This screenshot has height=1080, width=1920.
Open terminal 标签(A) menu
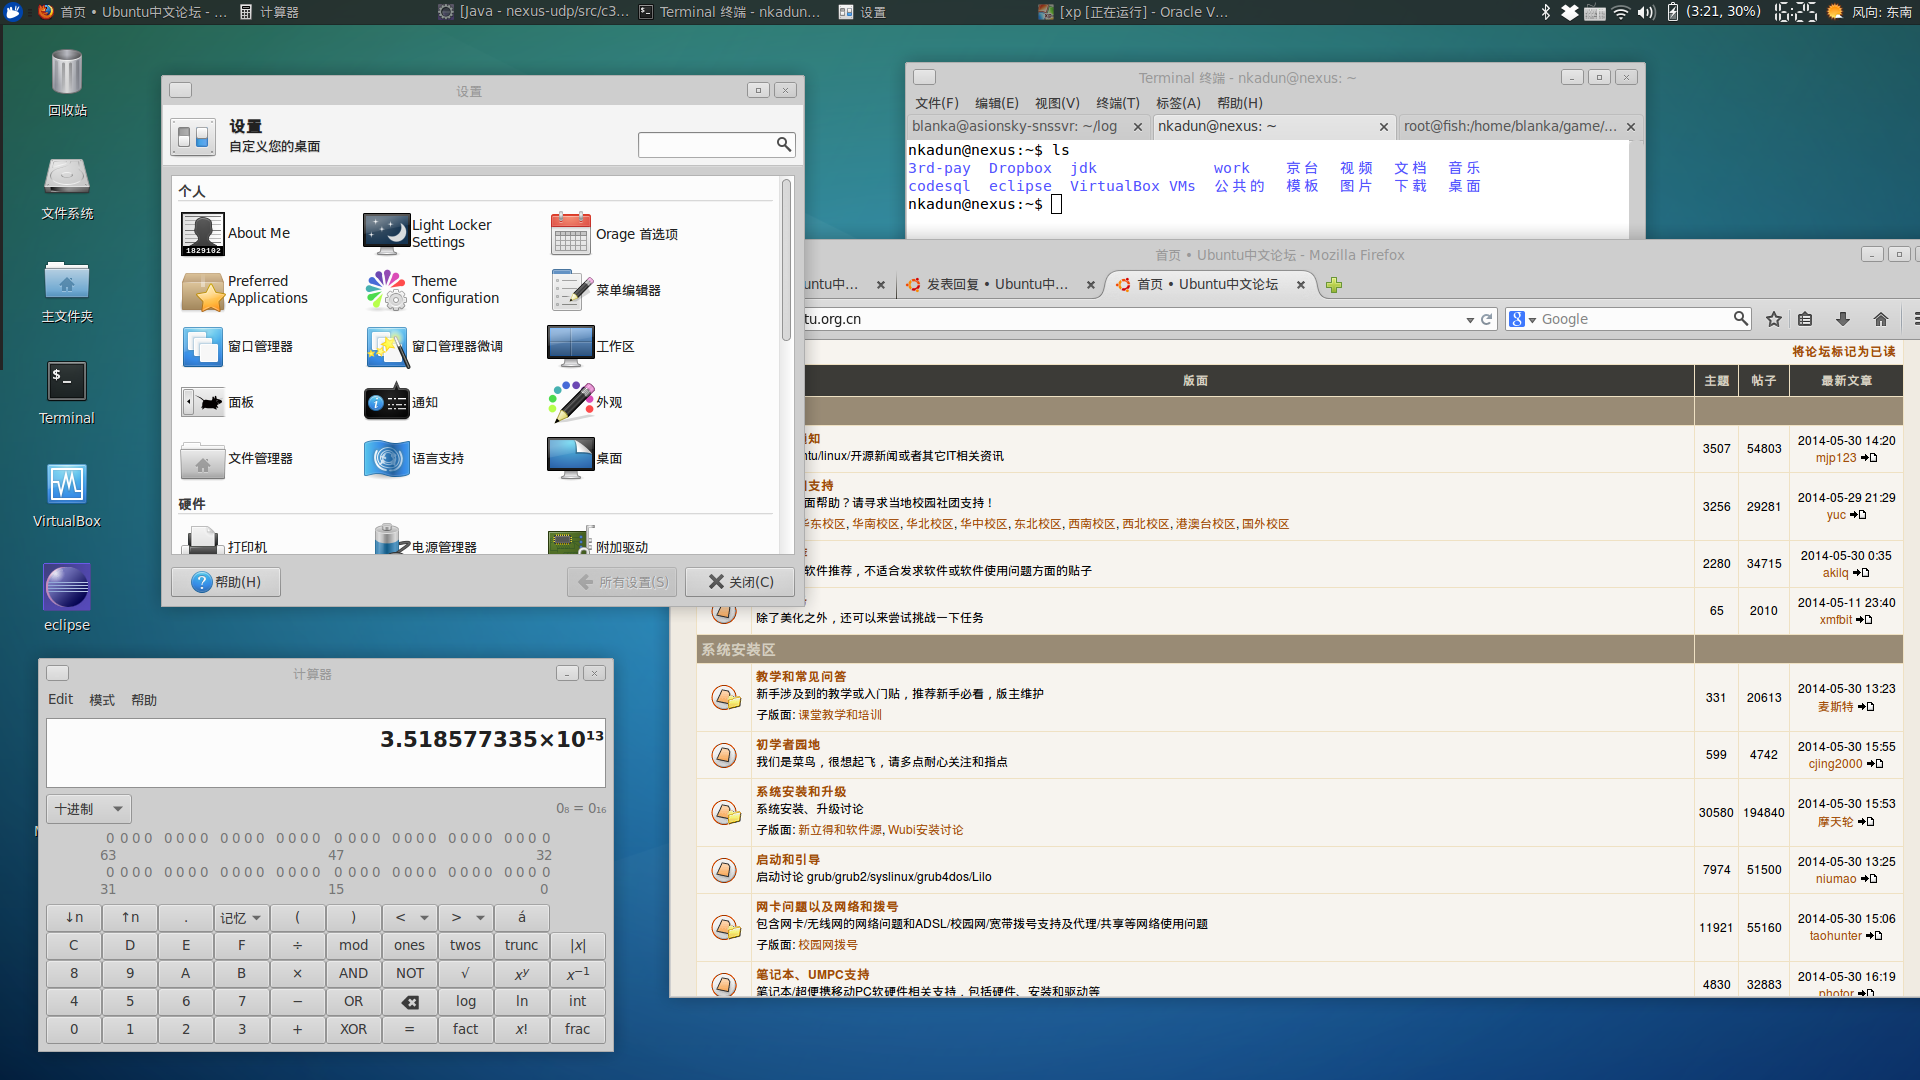[1178, 103]
